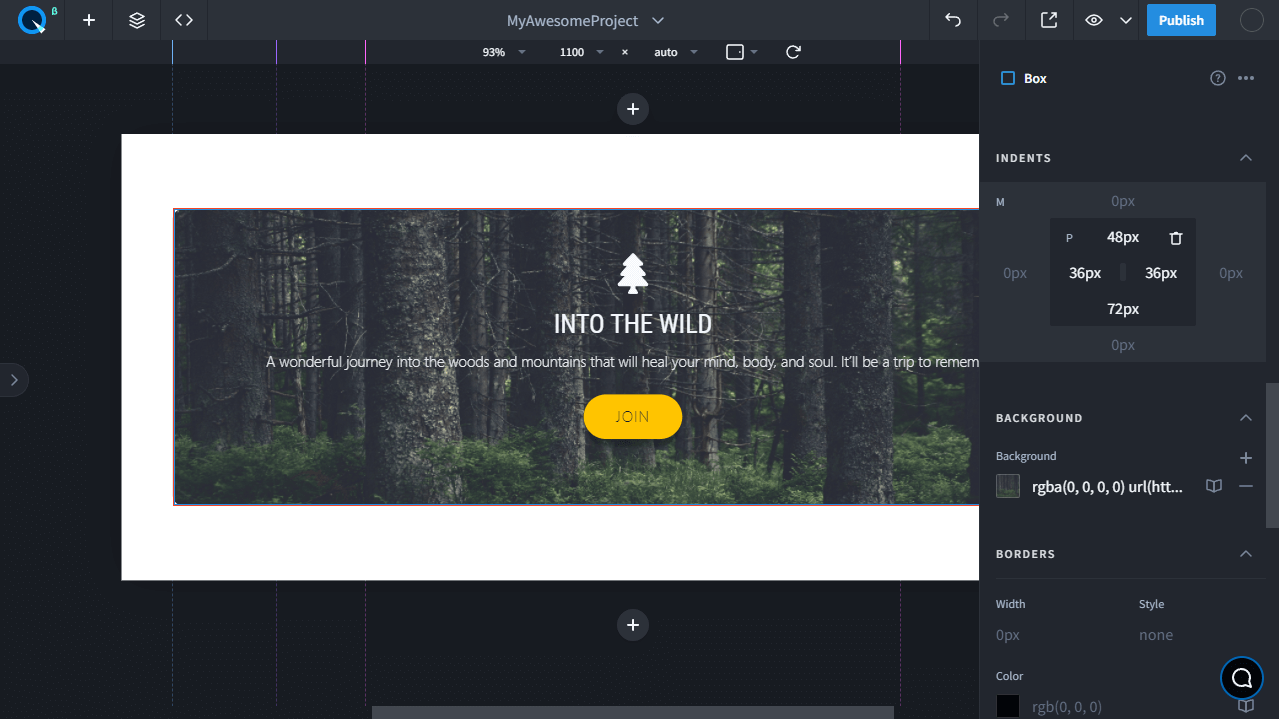Click the tree icon in the hero
This screenshot has height=719, width=1279.
point(632,274)
